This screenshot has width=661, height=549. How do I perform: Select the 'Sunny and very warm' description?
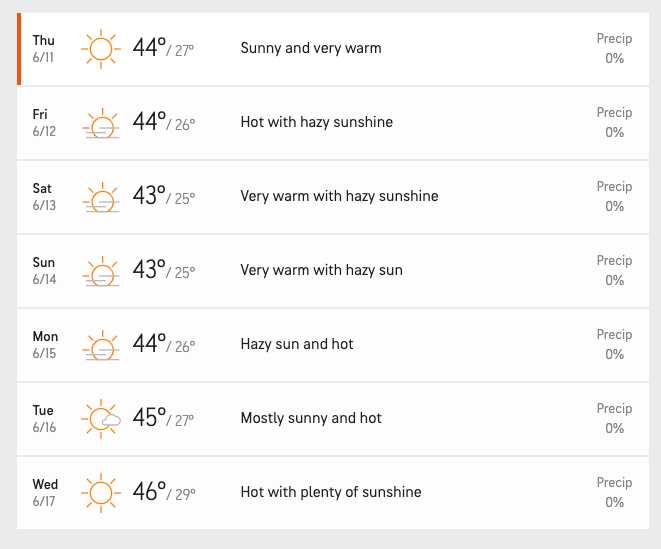pyautogui.click(x=311, y=48)
